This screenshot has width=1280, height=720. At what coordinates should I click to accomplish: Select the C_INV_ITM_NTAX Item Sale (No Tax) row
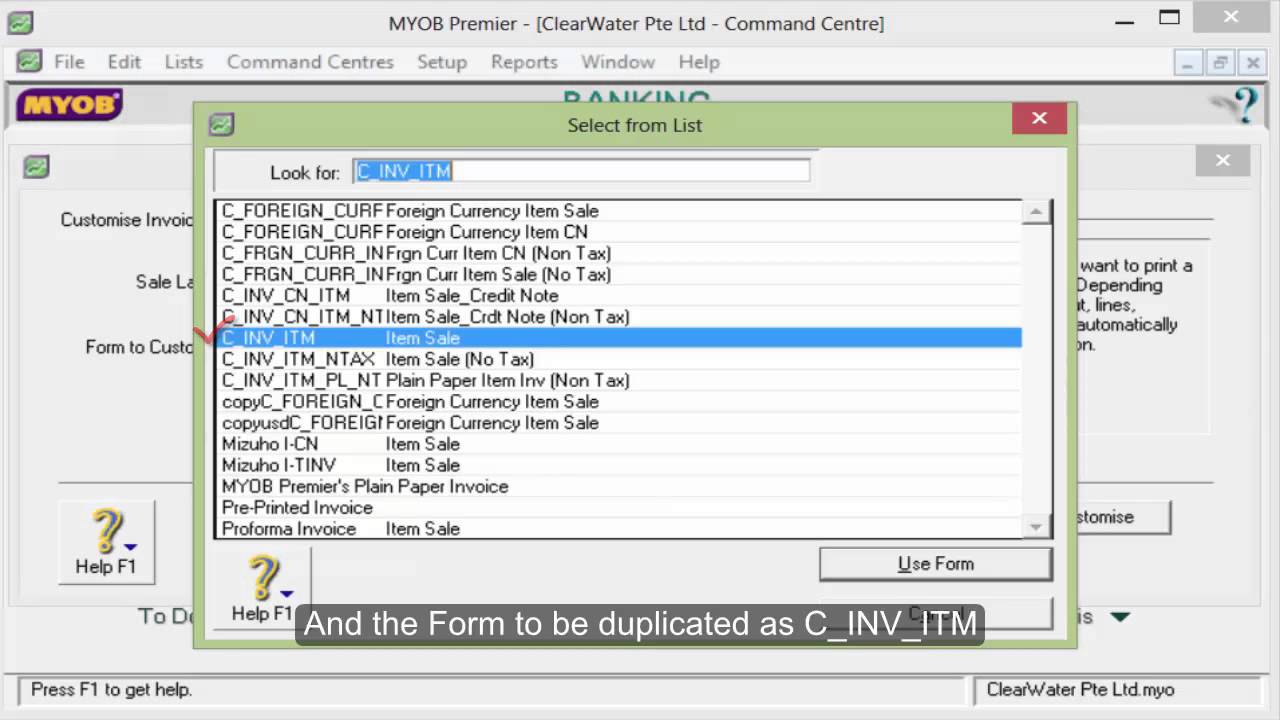[x=619, y=359]
